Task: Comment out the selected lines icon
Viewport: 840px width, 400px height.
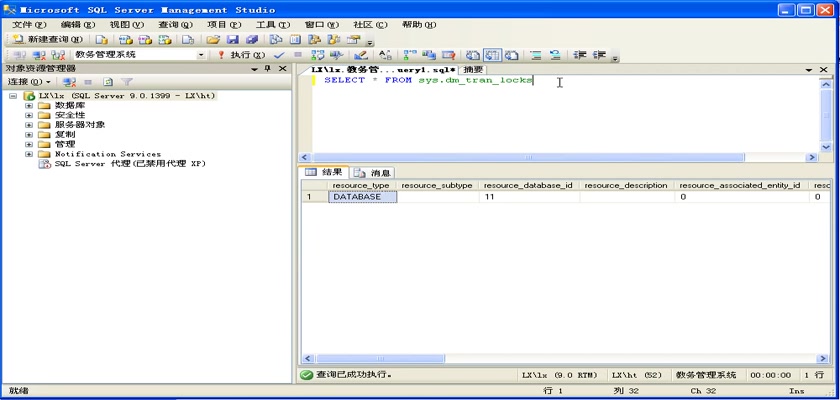Action: 535,55
